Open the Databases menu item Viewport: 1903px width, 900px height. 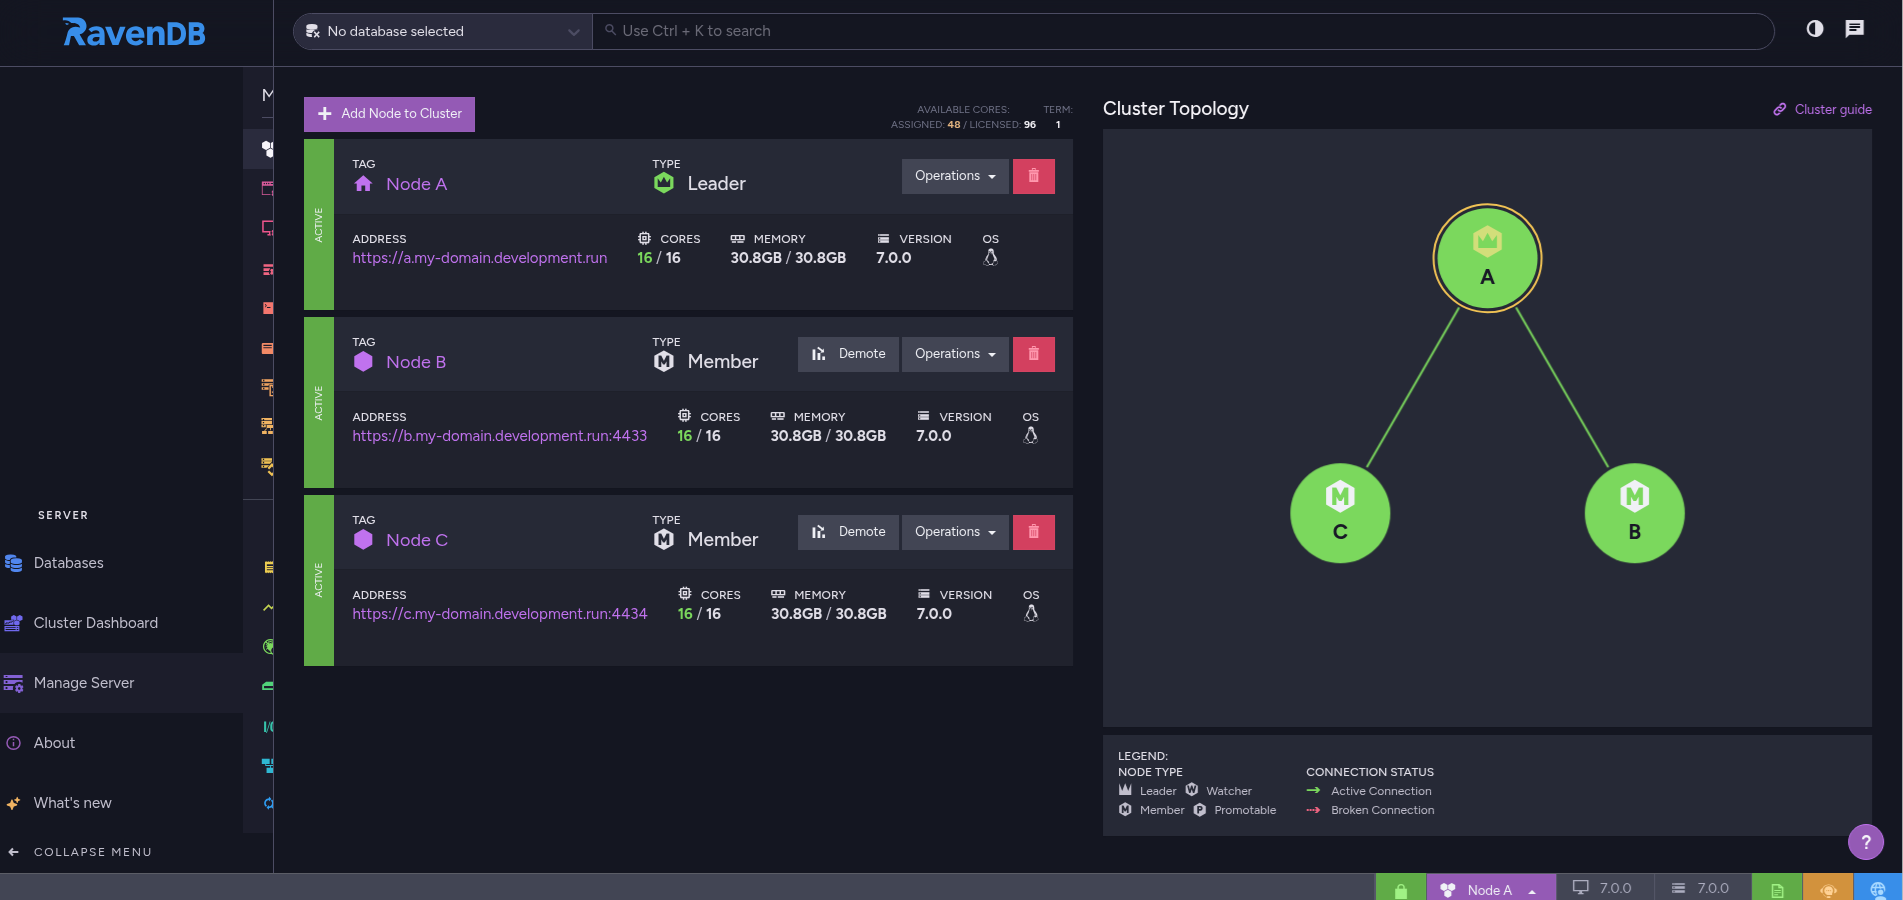(x=121, y=563)
